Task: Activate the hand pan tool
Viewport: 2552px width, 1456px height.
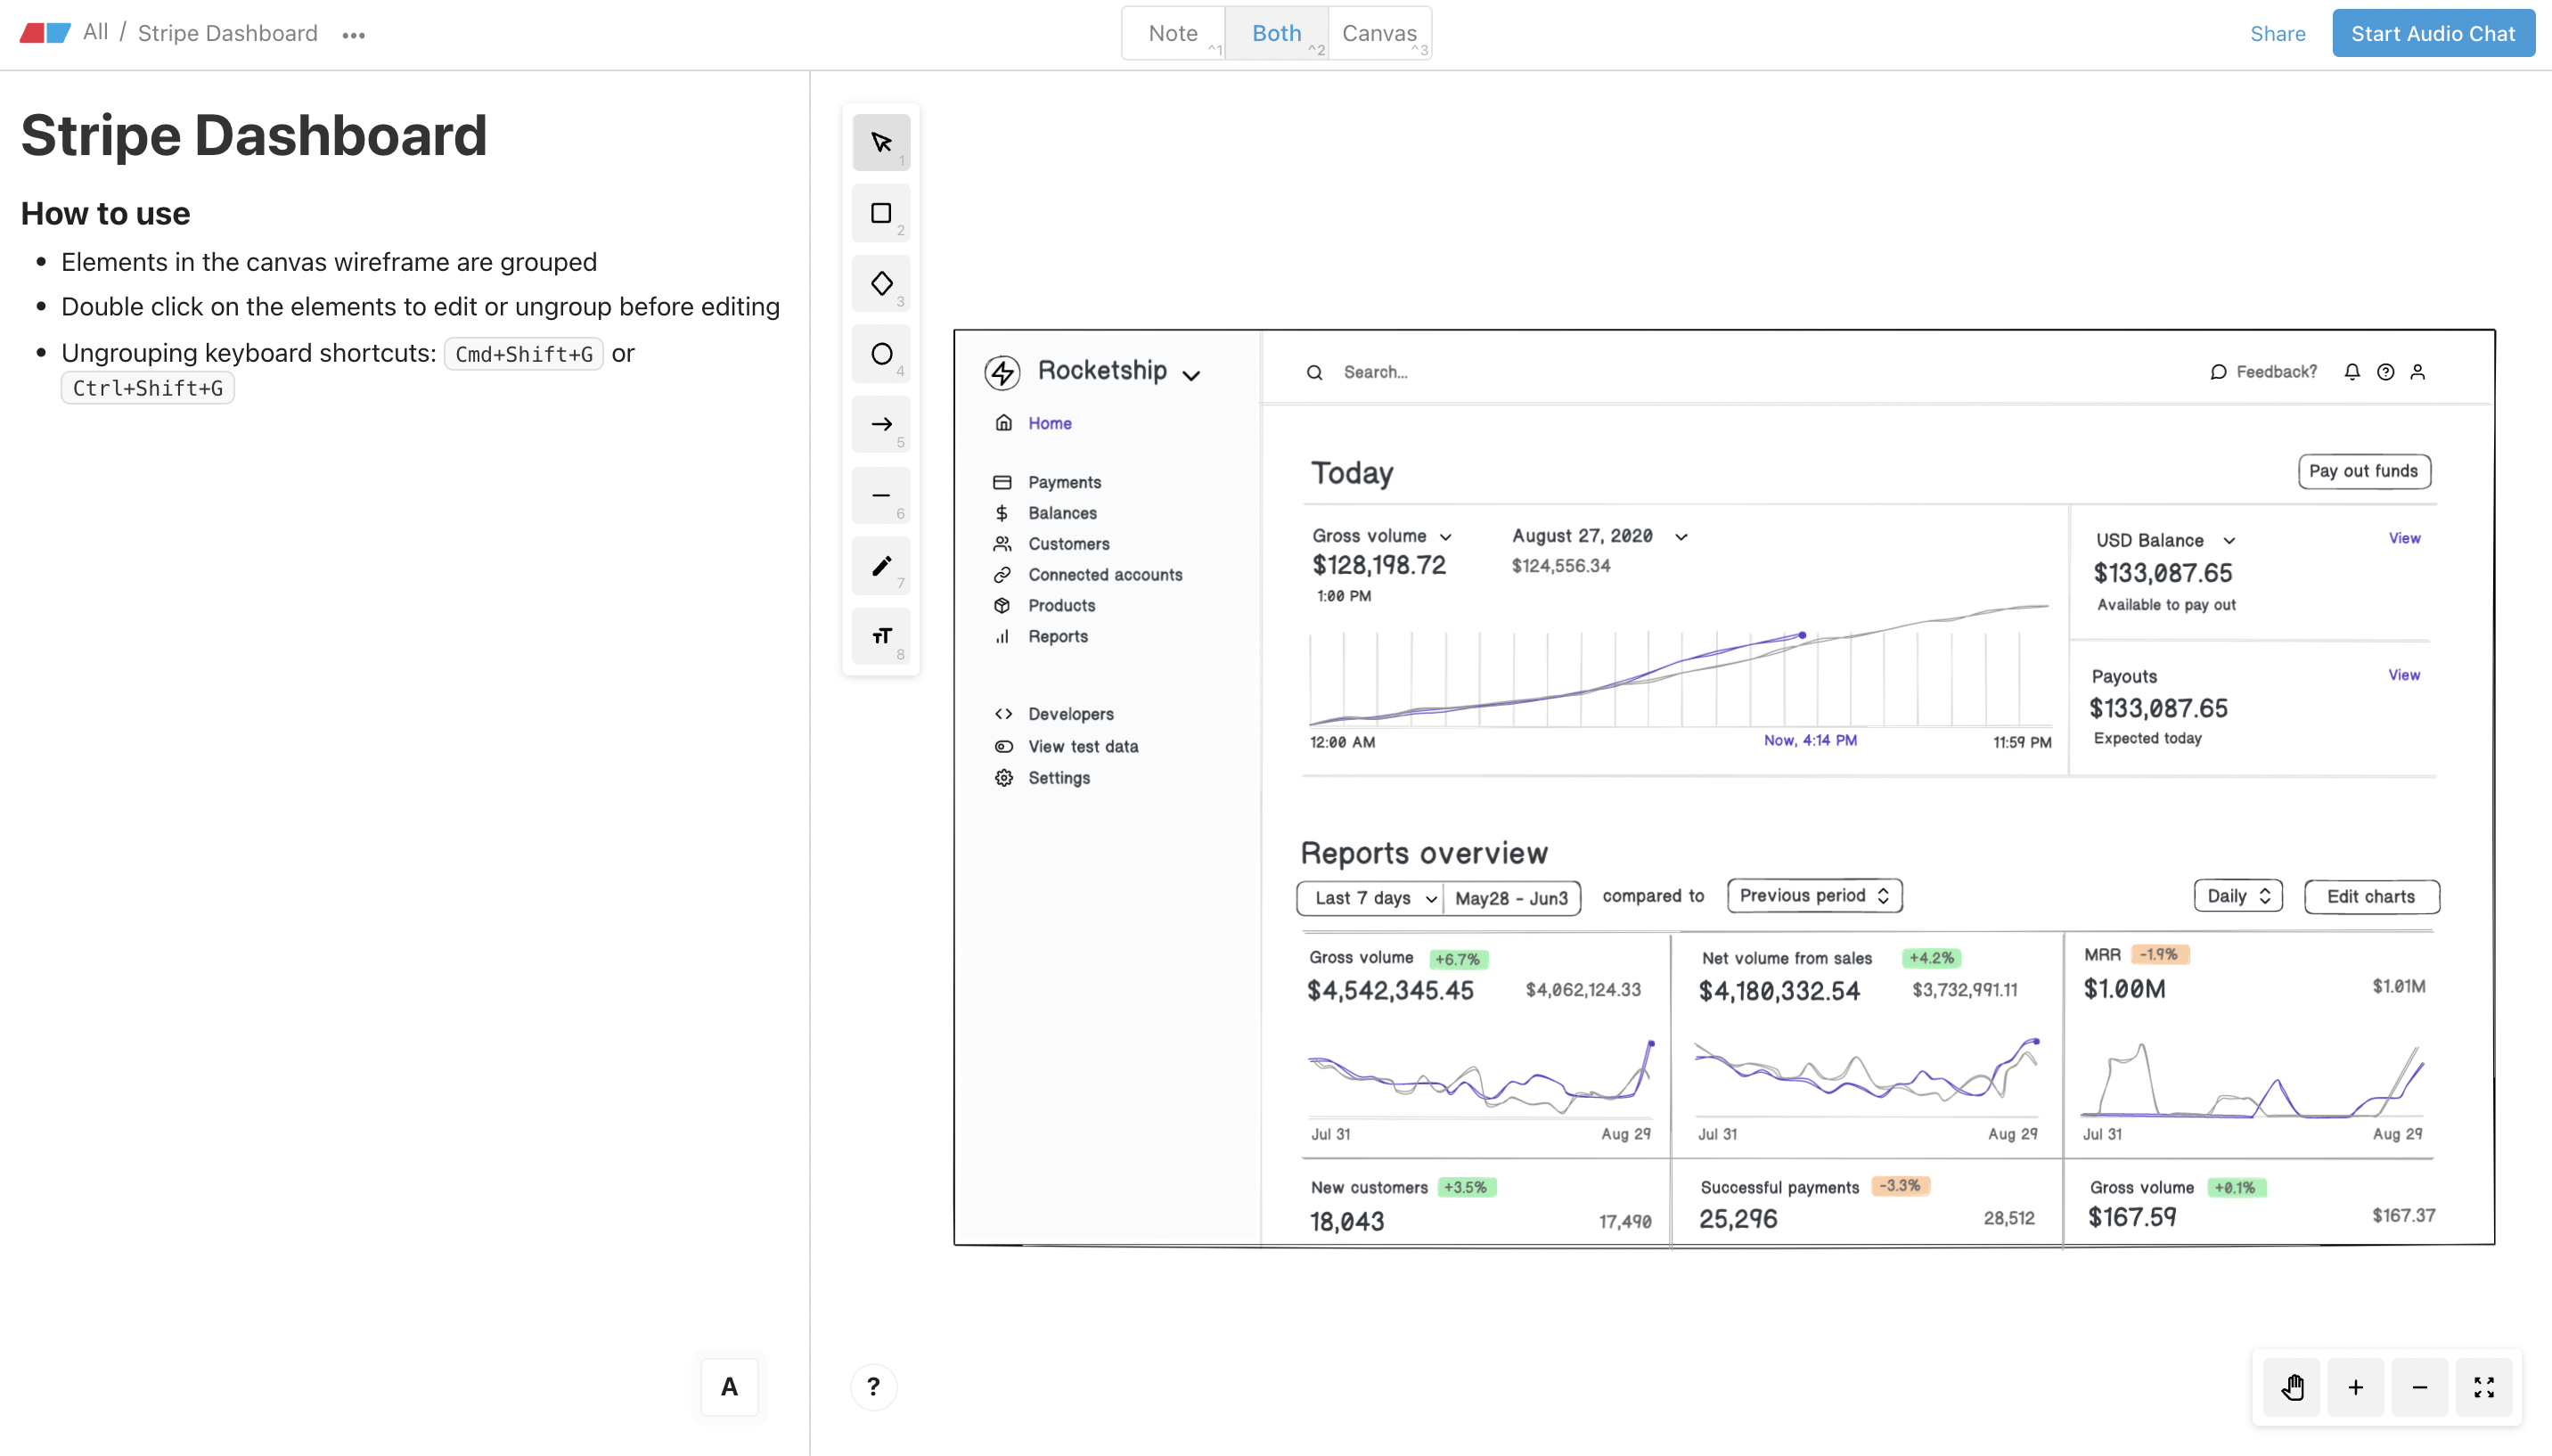Action: coord(2293,1387)
